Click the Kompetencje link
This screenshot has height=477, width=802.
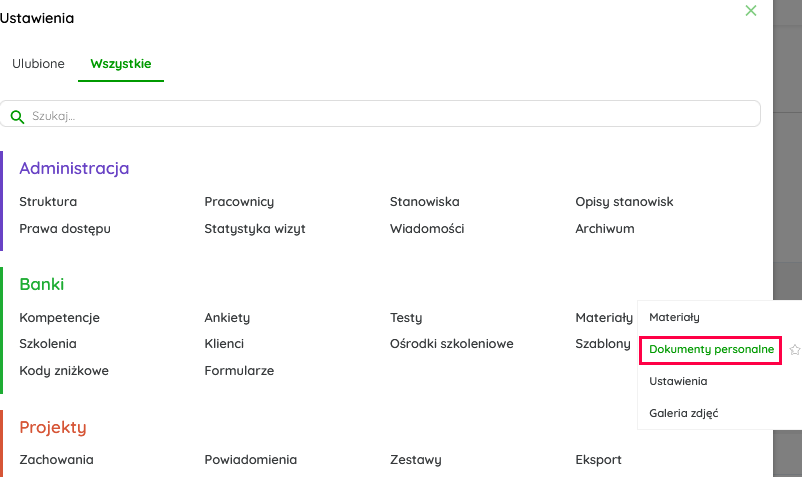click(60, 318)
